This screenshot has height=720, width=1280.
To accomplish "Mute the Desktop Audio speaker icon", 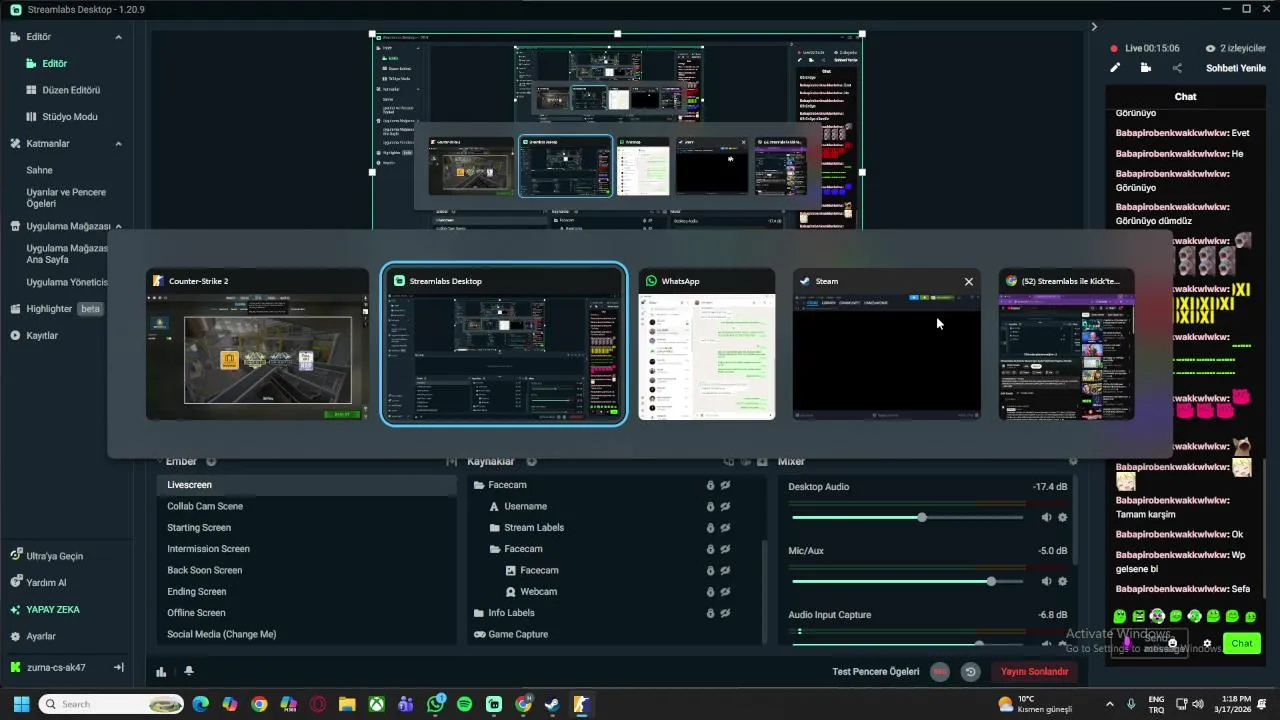I will coord(1046,518).
